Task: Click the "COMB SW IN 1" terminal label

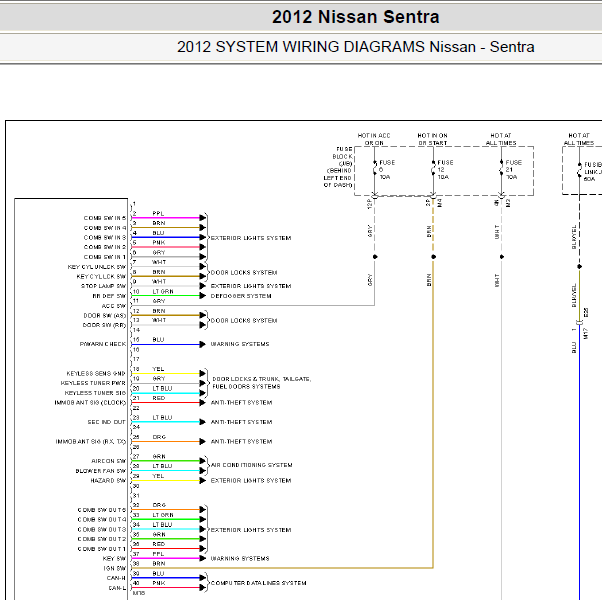Action: point(105,257)
